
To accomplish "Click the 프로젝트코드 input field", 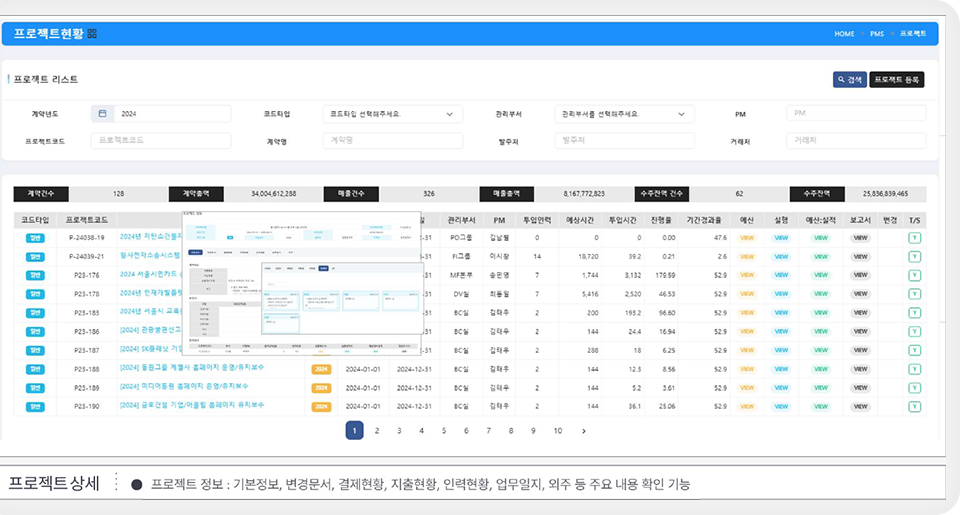I will (161, 140).
